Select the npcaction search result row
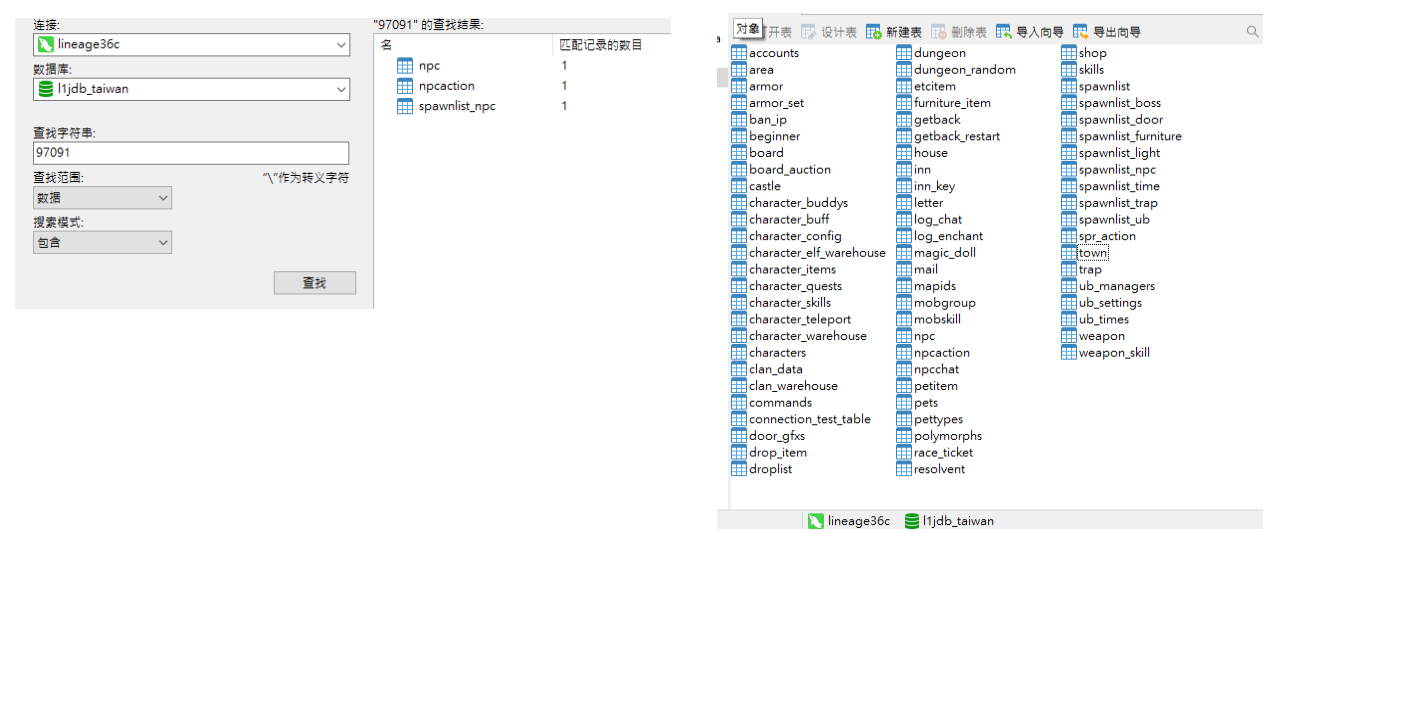 [x=520, y=86]
